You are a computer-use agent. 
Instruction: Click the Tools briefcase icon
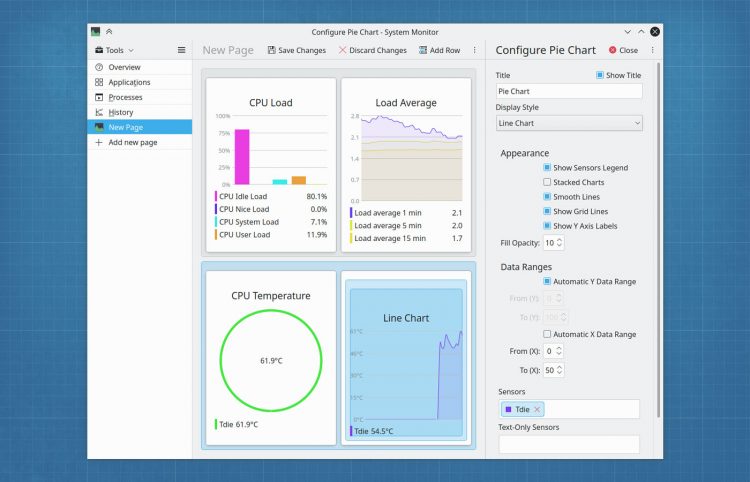[x=99, y=50]
